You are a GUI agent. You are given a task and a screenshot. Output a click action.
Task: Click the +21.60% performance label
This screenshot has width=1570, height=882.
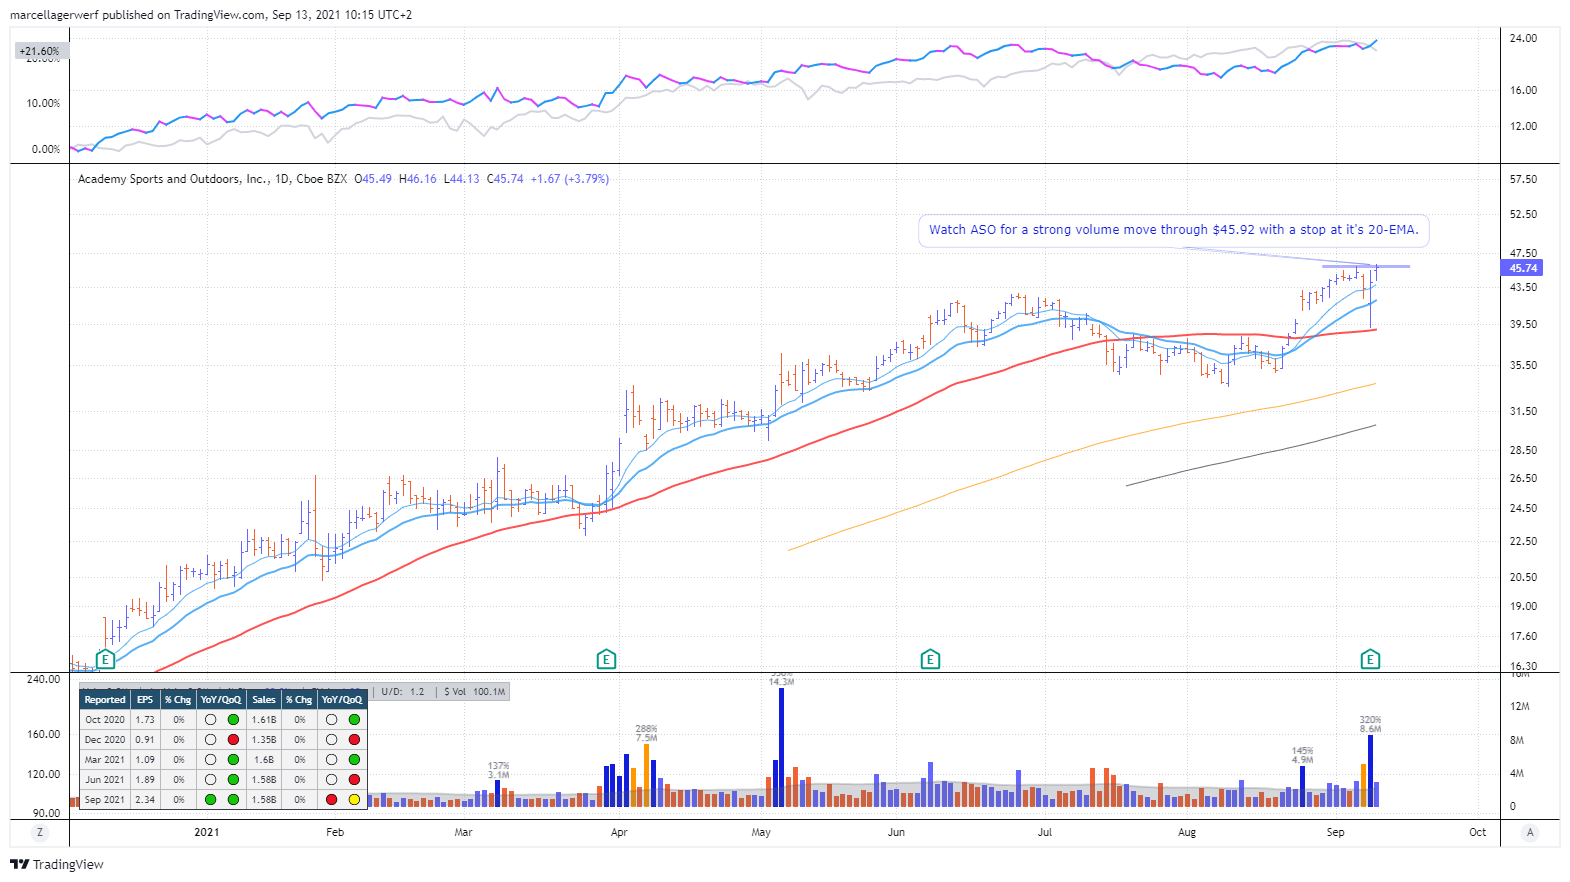point(40,51)
